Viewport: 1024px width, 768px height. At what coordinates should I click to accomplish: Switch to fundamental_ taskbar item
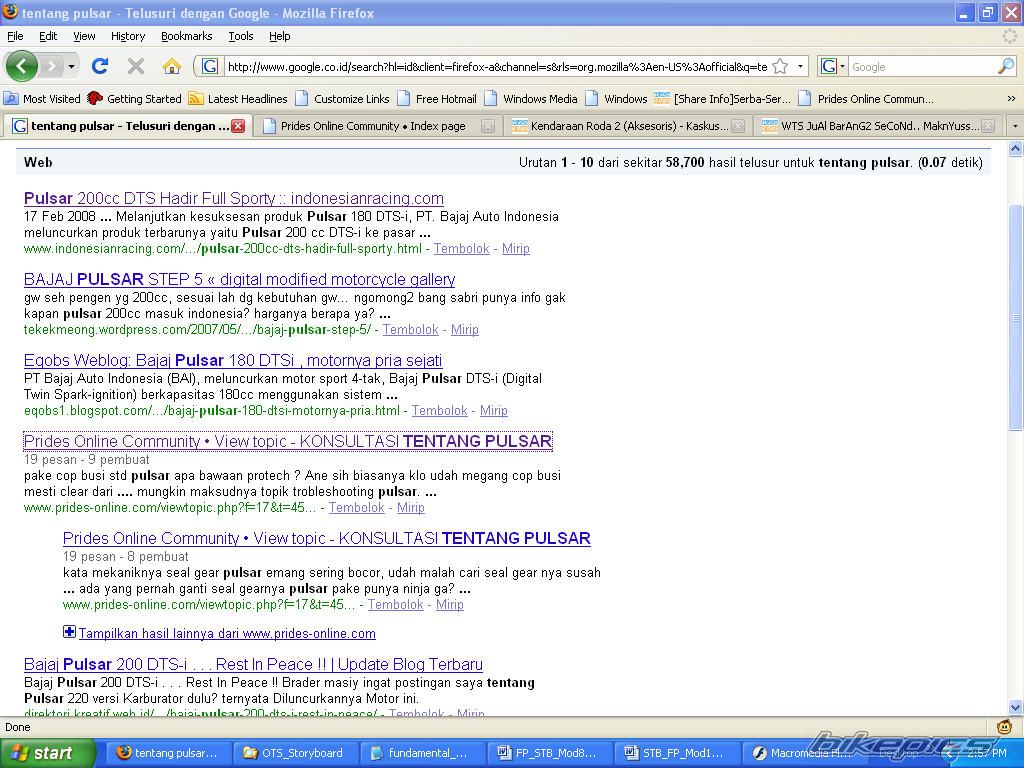pyautogui.click(x=423, y=753)
